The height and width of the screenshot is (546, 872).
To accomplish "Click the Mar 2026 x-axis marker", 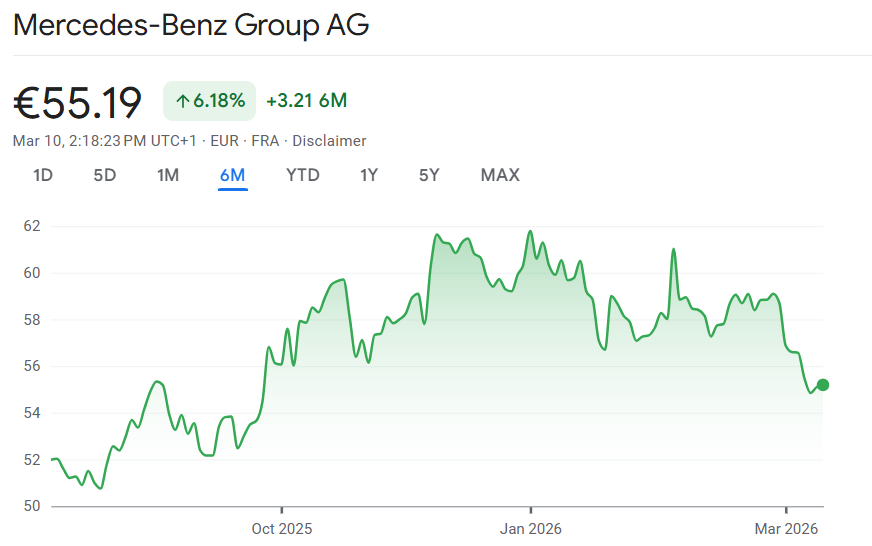I will pyautogui.click(x=787, y=528).
